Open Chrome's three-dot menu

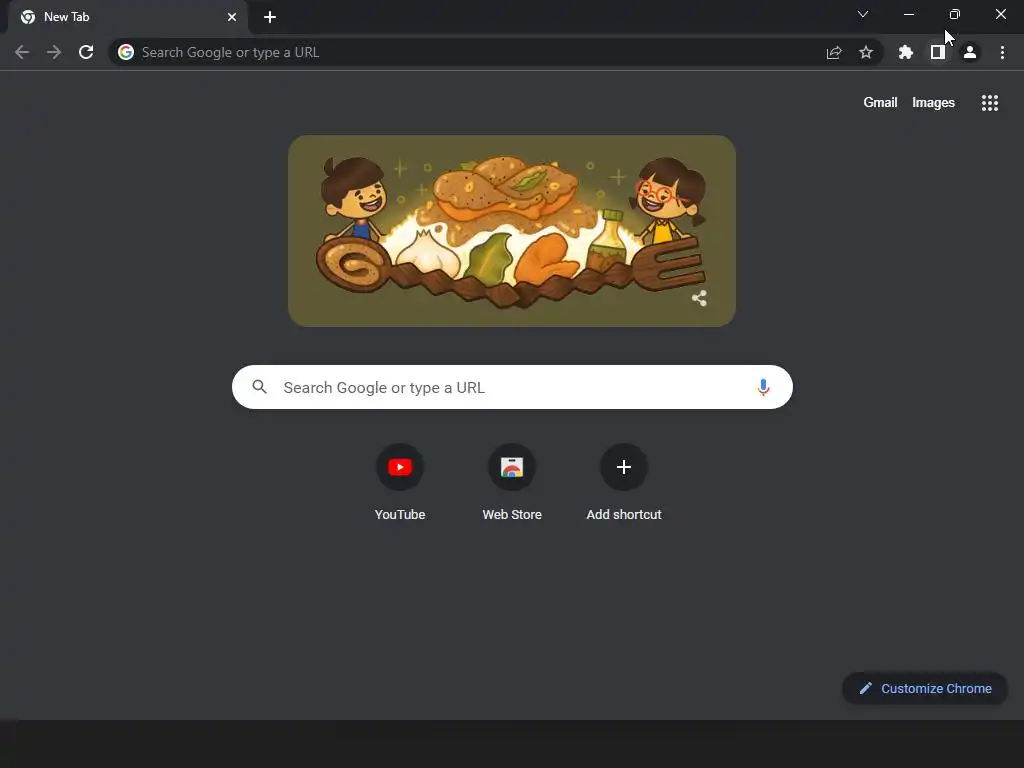tap(1002, 52)
